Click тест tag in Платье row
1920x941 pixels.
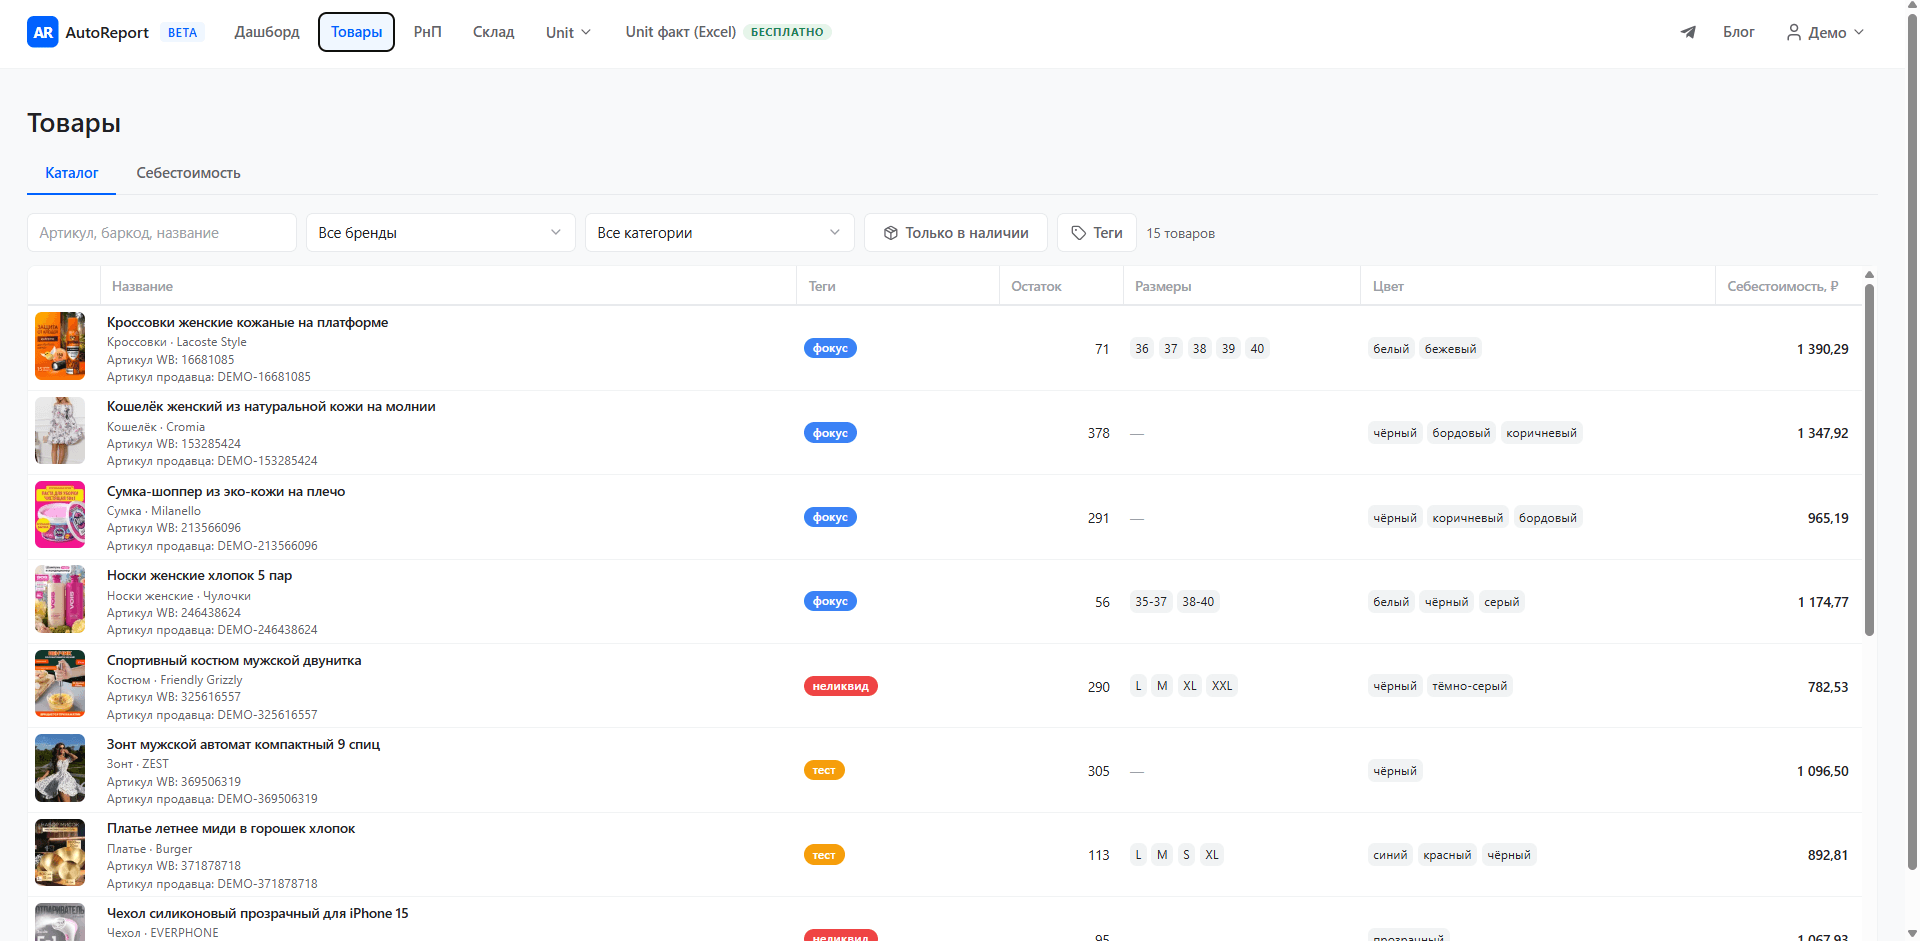click(x=824, y=855)
